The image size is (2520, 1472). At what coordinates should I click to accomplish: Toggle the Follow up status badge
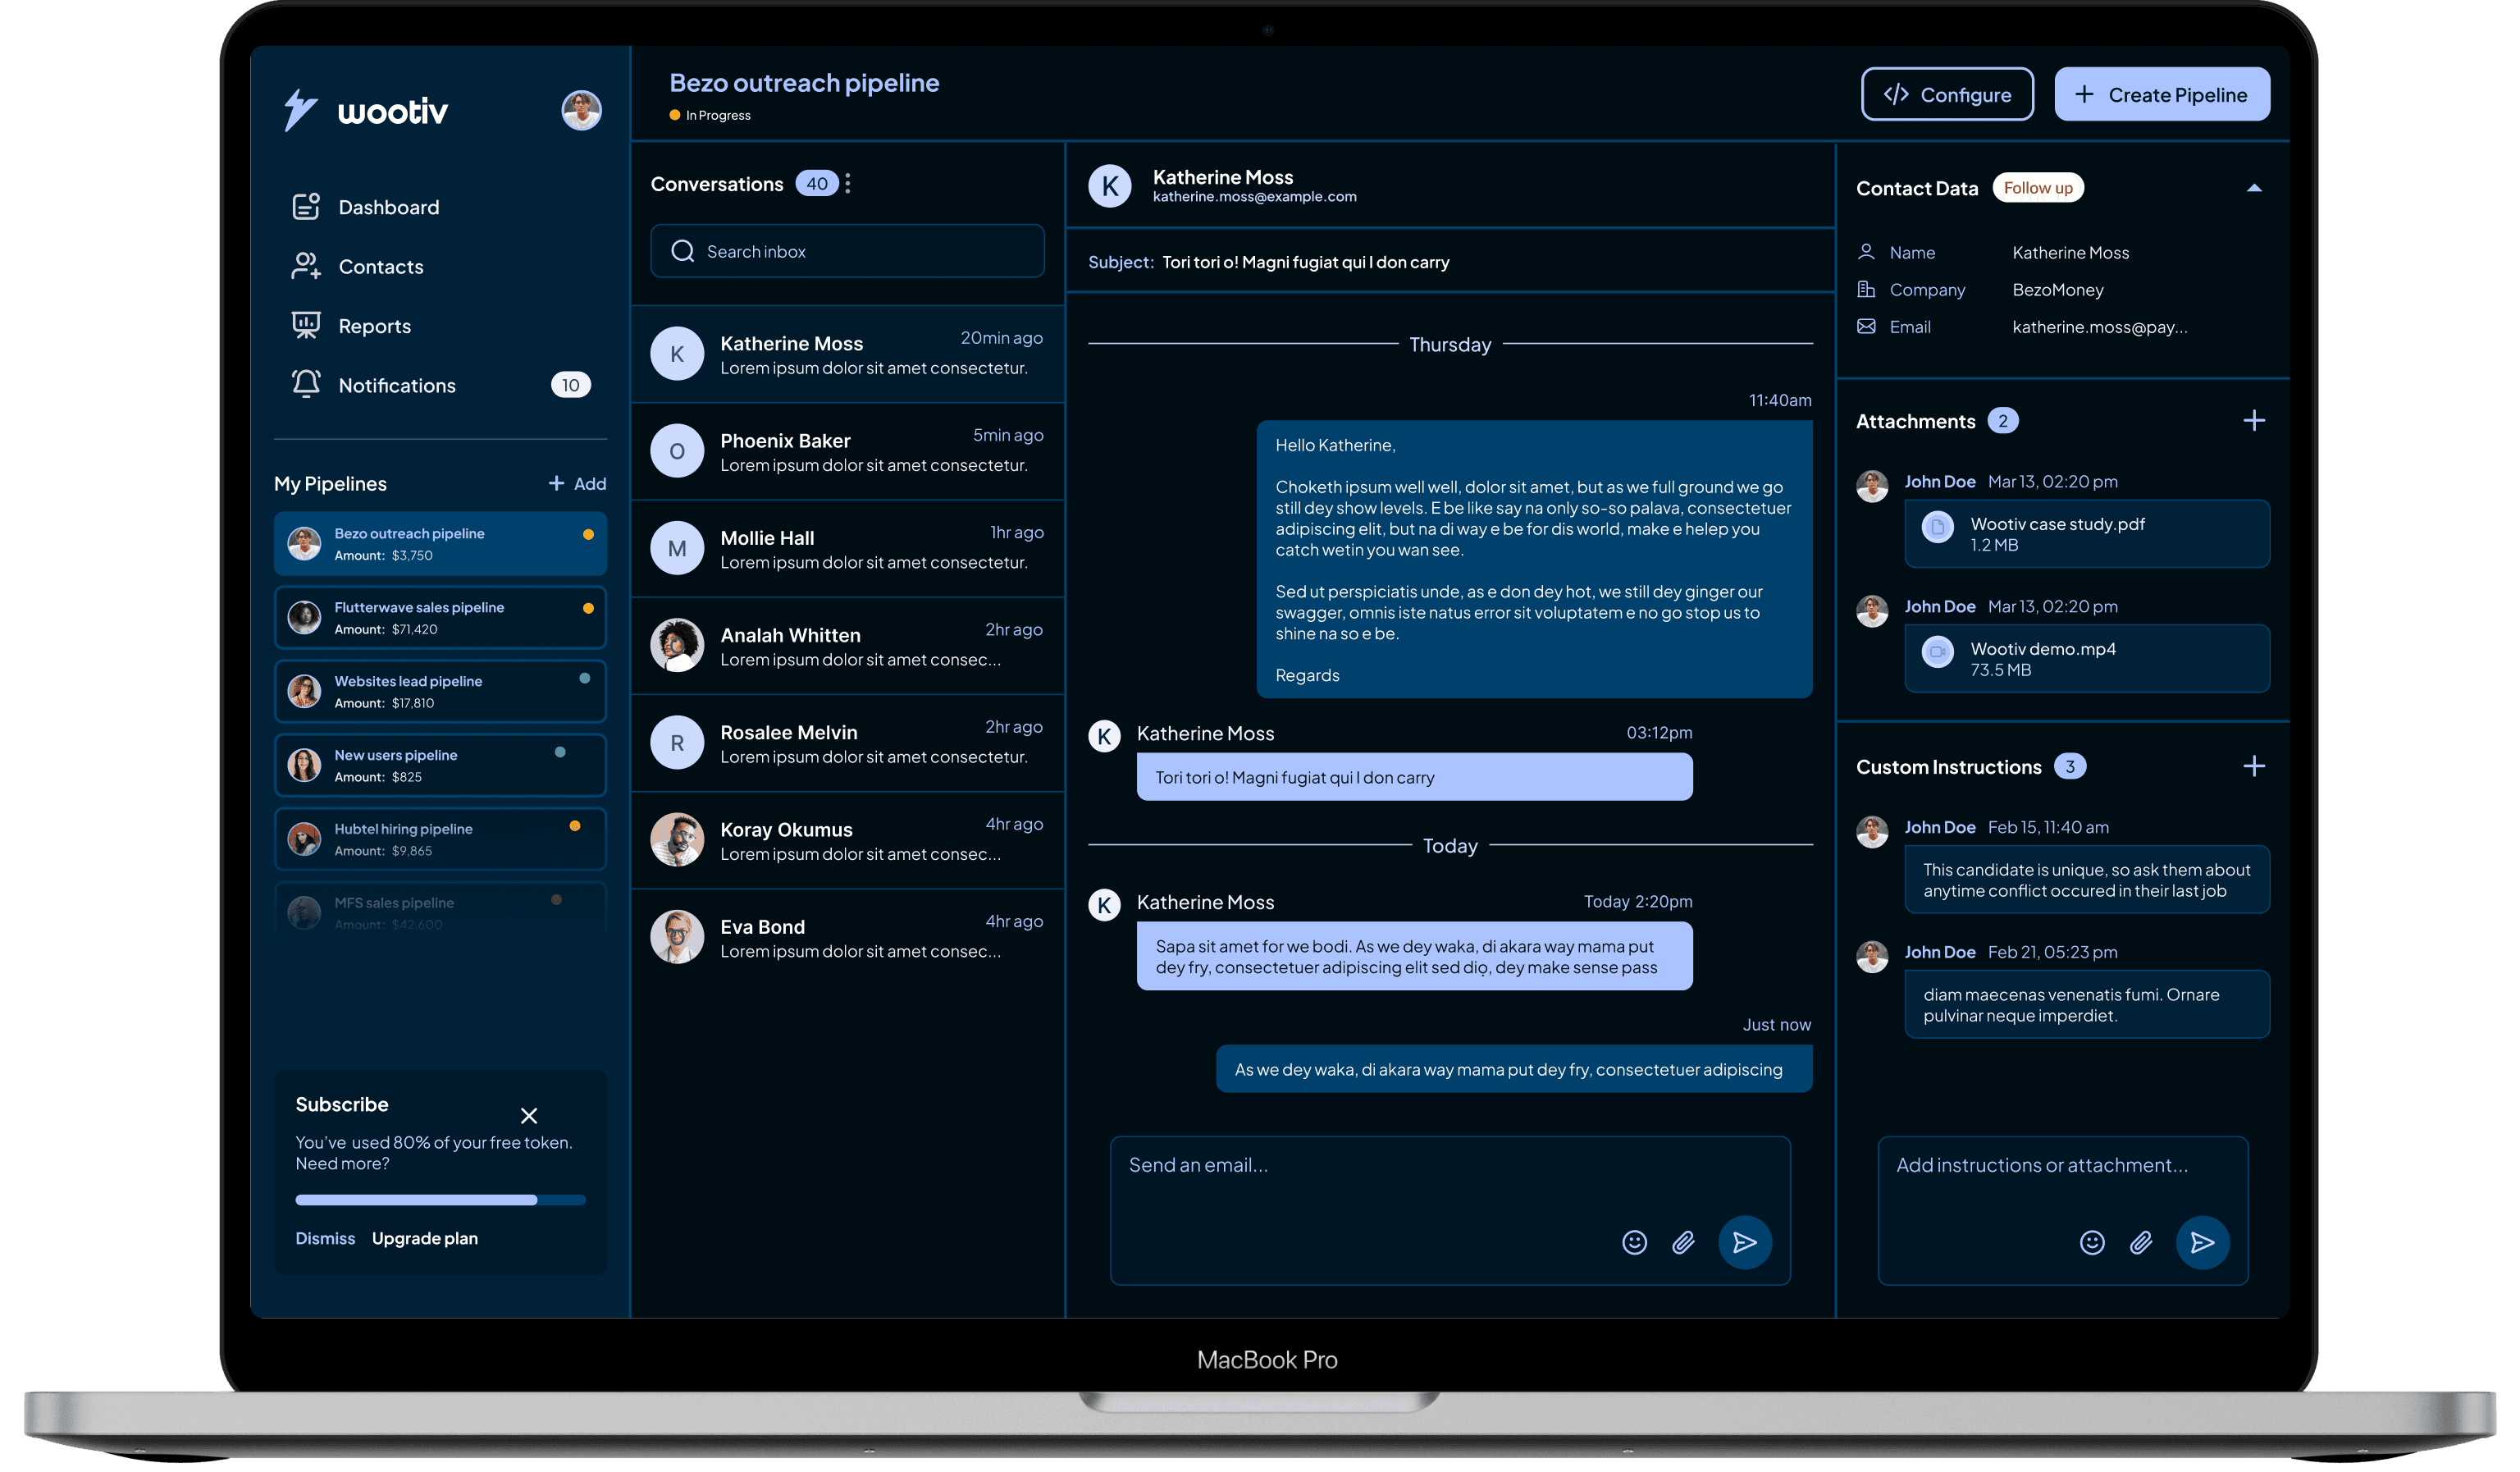[x=2038, y=187]
